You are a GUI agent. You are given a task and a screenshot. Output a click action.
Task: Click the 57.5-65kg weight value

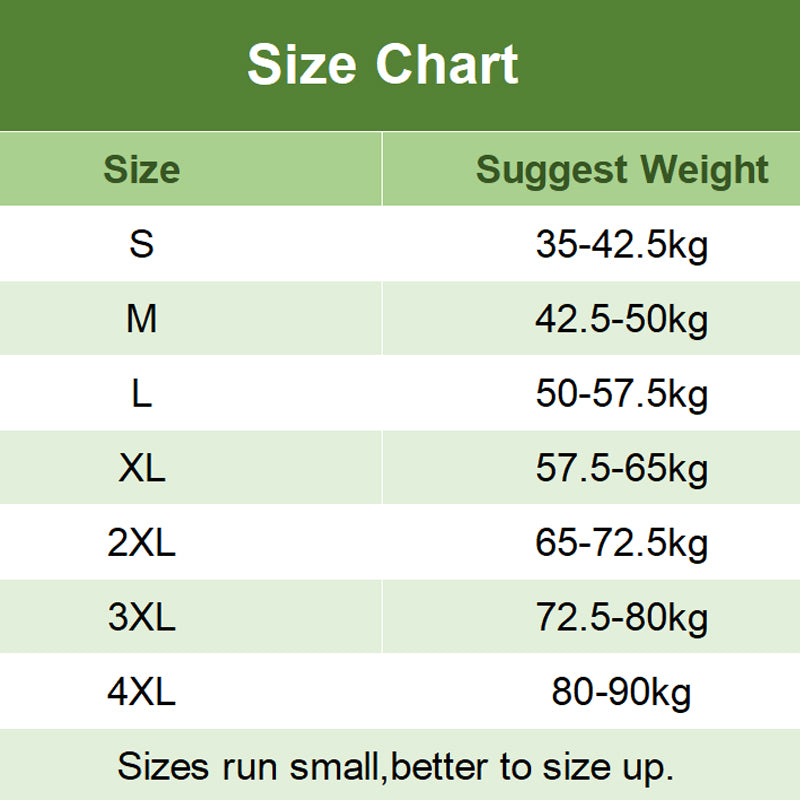621,469
